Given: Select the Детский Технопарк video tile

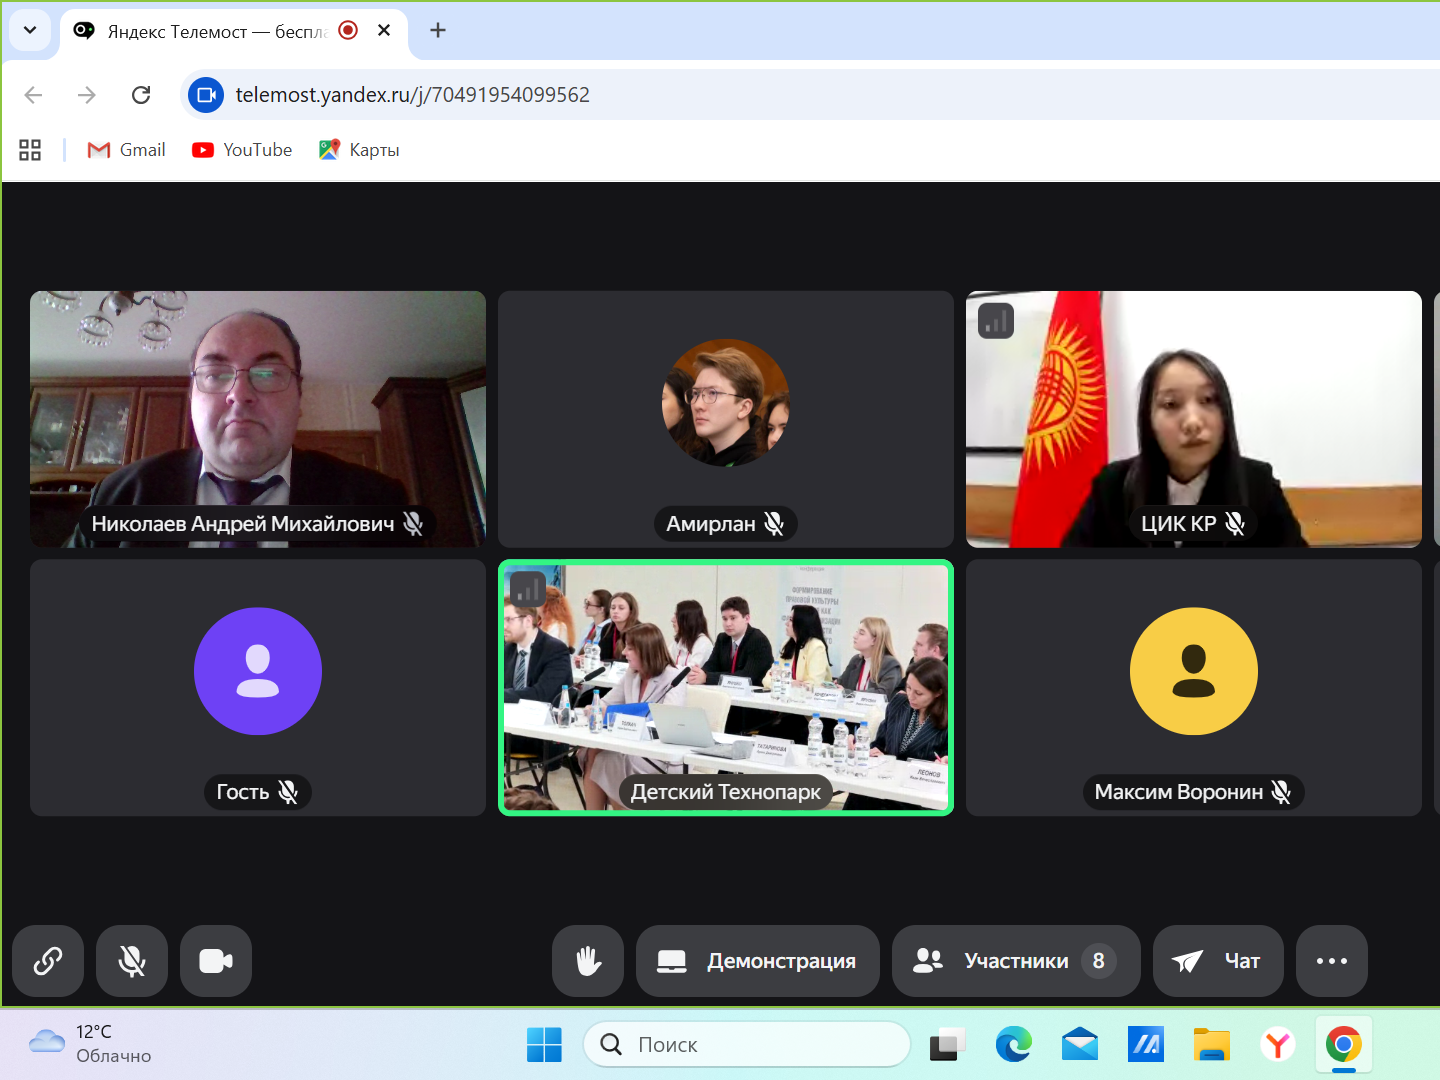Looking at the screenshot, I should tap(725, 687).
